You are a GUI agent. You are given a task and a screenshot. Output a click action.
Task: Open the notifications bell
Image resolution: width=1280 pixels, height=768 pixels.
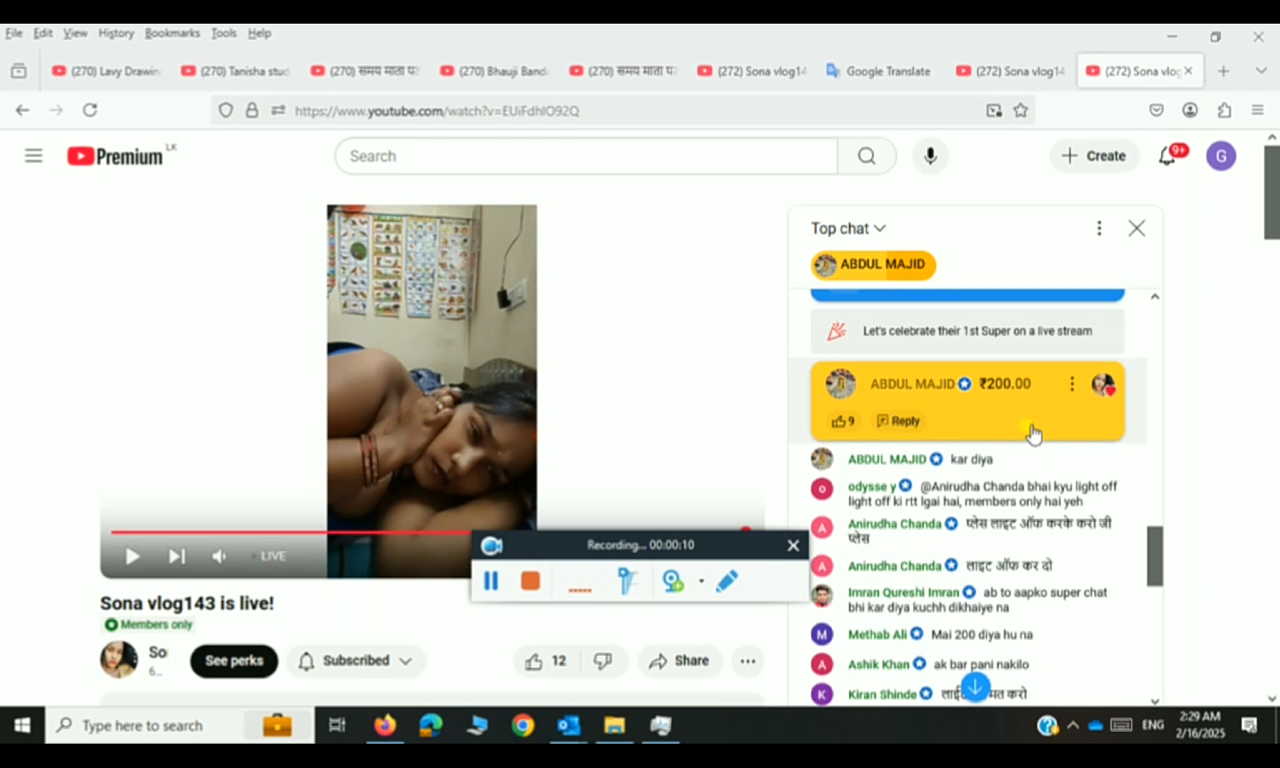(1167, 156)
